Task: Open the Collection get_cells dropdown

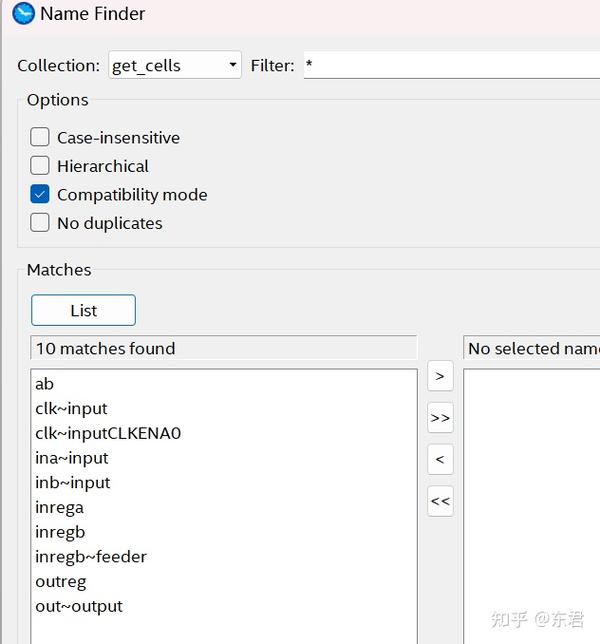Action: click(x=175, y=65)
